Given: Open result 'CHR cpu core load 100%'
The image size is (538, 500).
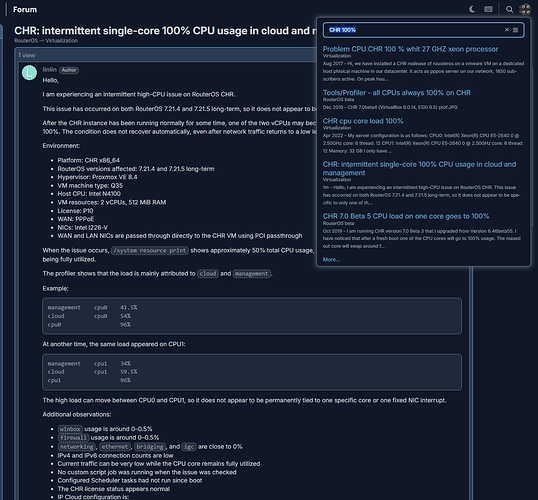Looking at the screenshot, I should pyautogui.click(x=363, y=121).
